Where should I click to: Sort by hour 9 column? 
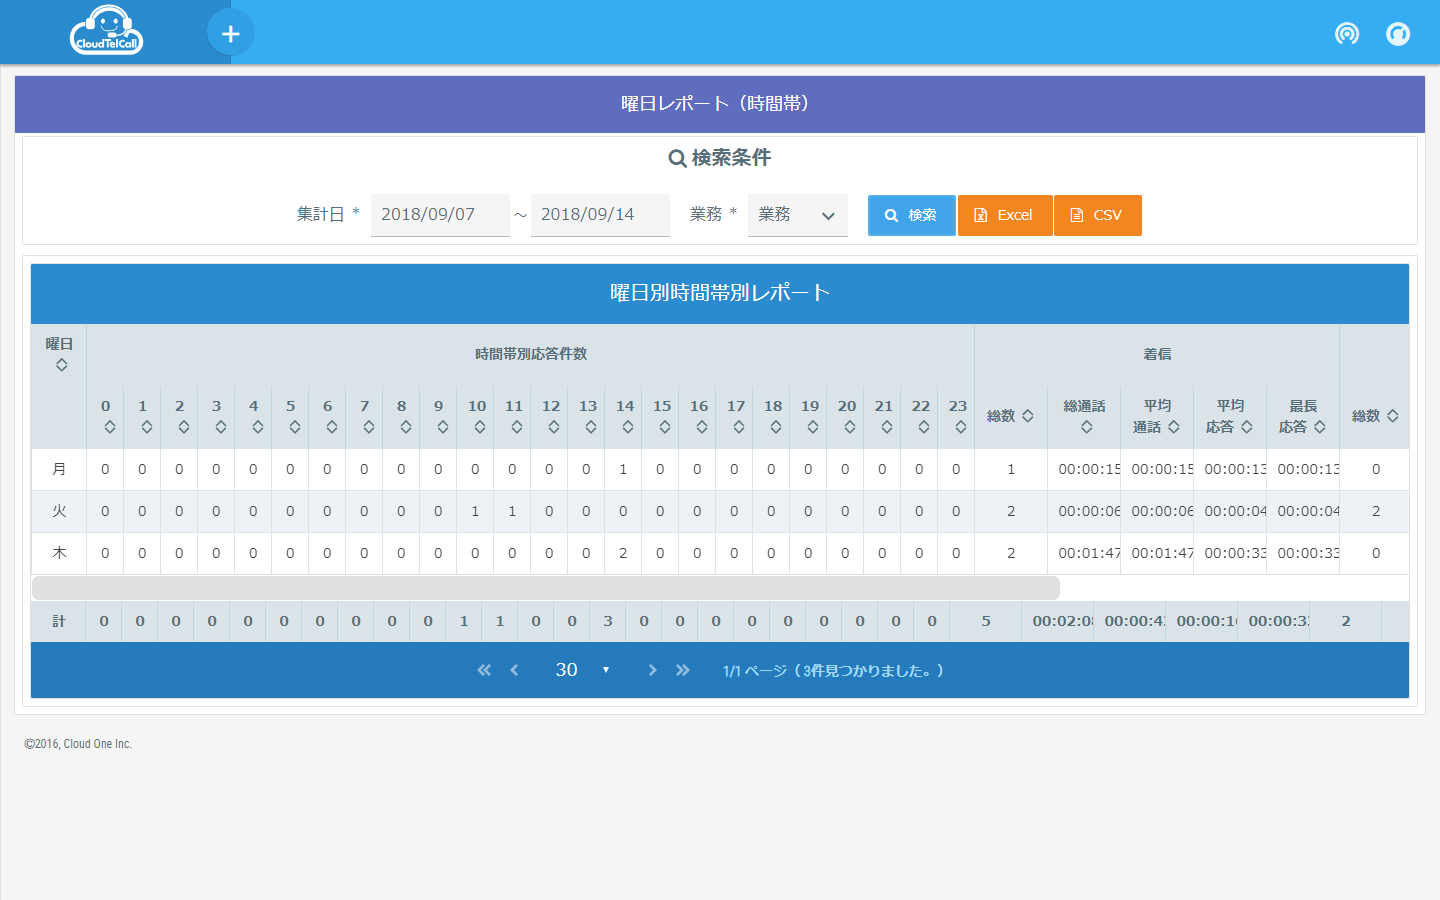tap(443, 427)
